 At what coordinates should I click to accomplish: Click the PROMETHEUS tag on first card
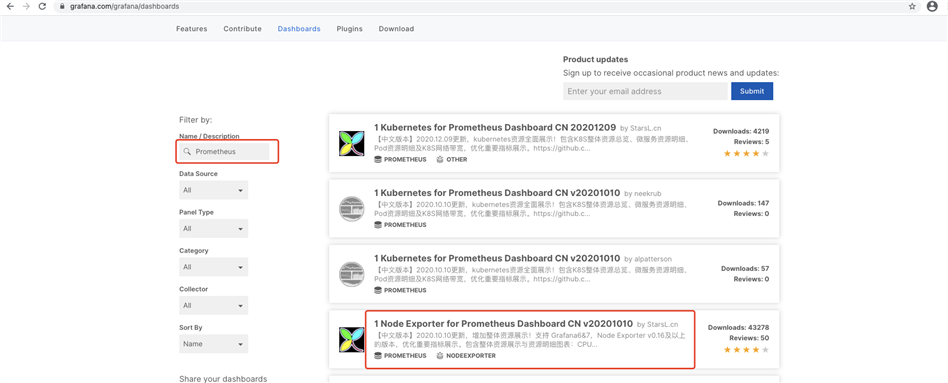point(405,160)
